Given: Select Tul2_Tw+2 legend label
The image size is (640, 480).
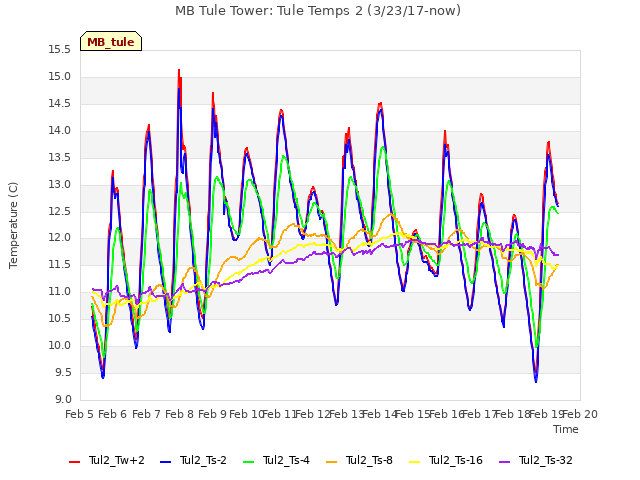Looking at the screenshot, I should (x=117, y=460).
